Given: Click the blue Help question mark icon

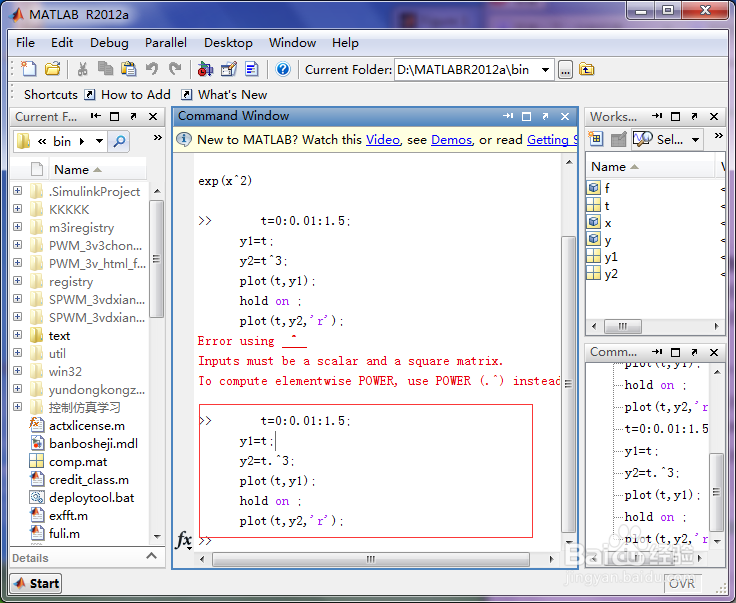Looking at the screenshot, I should tap(283, 69).
